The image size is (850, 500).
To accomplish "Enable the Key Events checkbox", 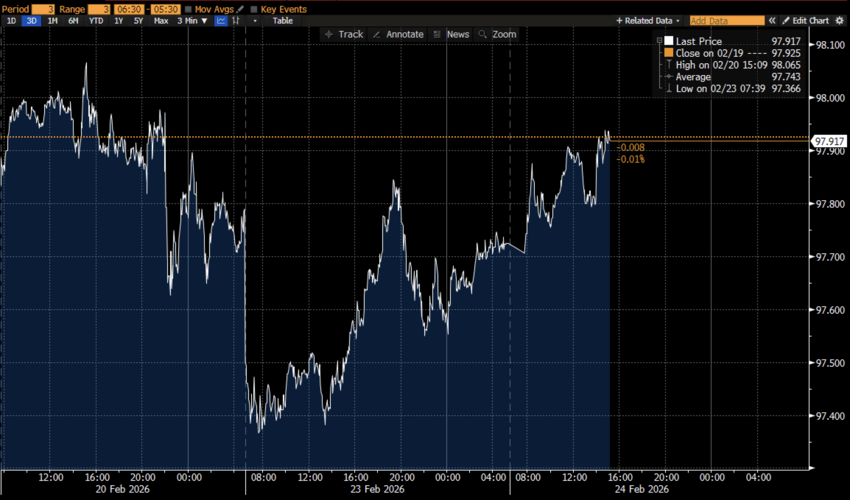I will pyautogui.click(x=253, y=8).
